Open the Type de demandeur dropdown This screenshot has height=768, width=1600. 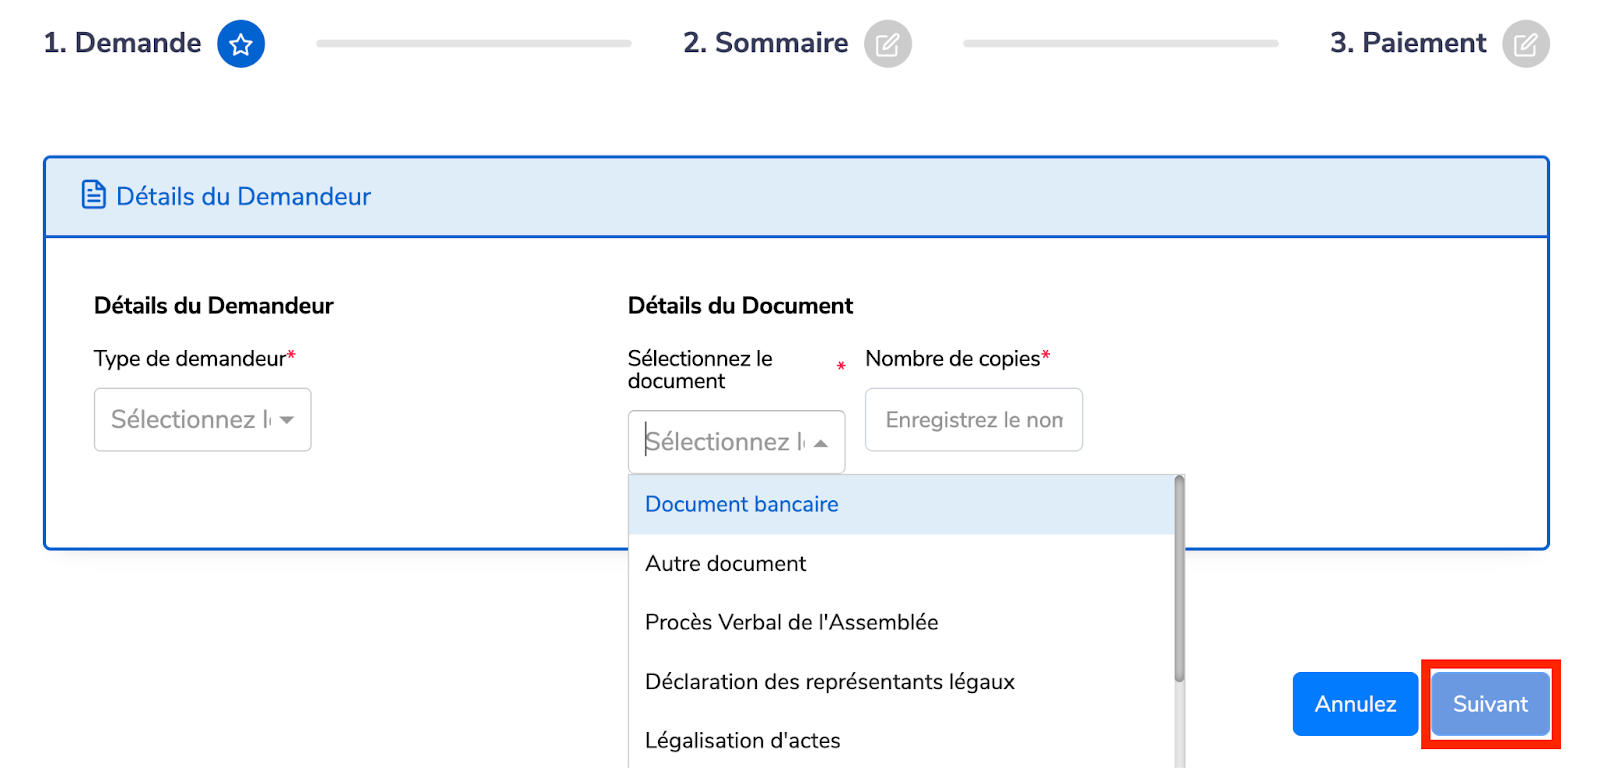[x=203, y=420]
